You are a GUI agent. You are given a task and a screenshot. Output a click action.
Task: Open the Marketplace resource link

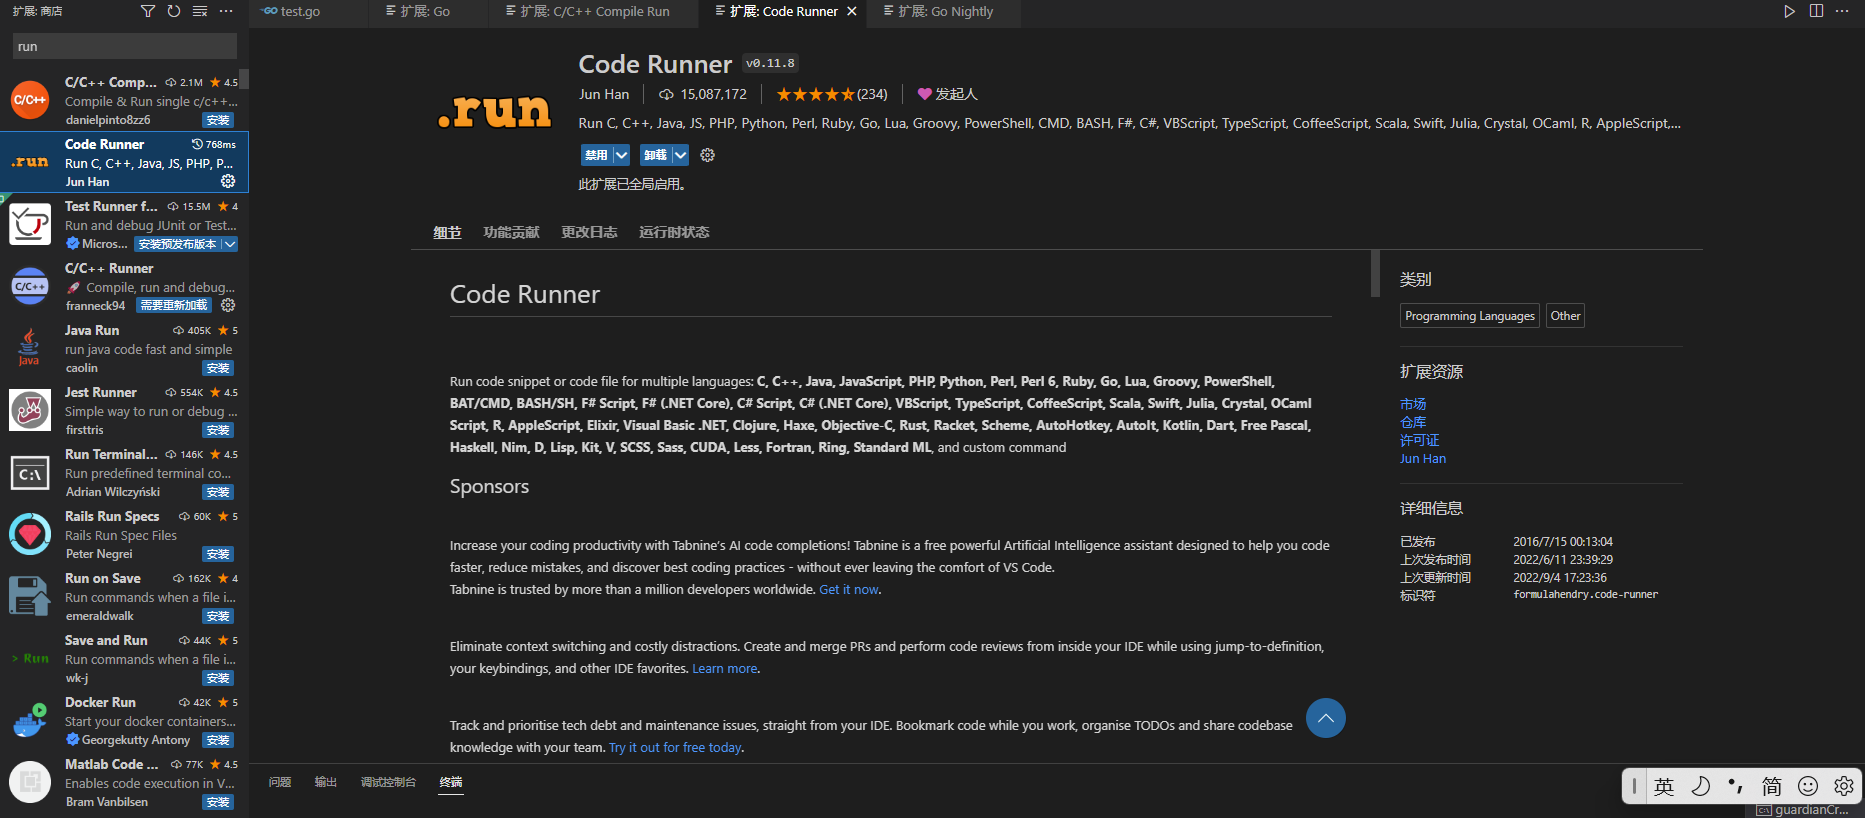coord(1413,404)
